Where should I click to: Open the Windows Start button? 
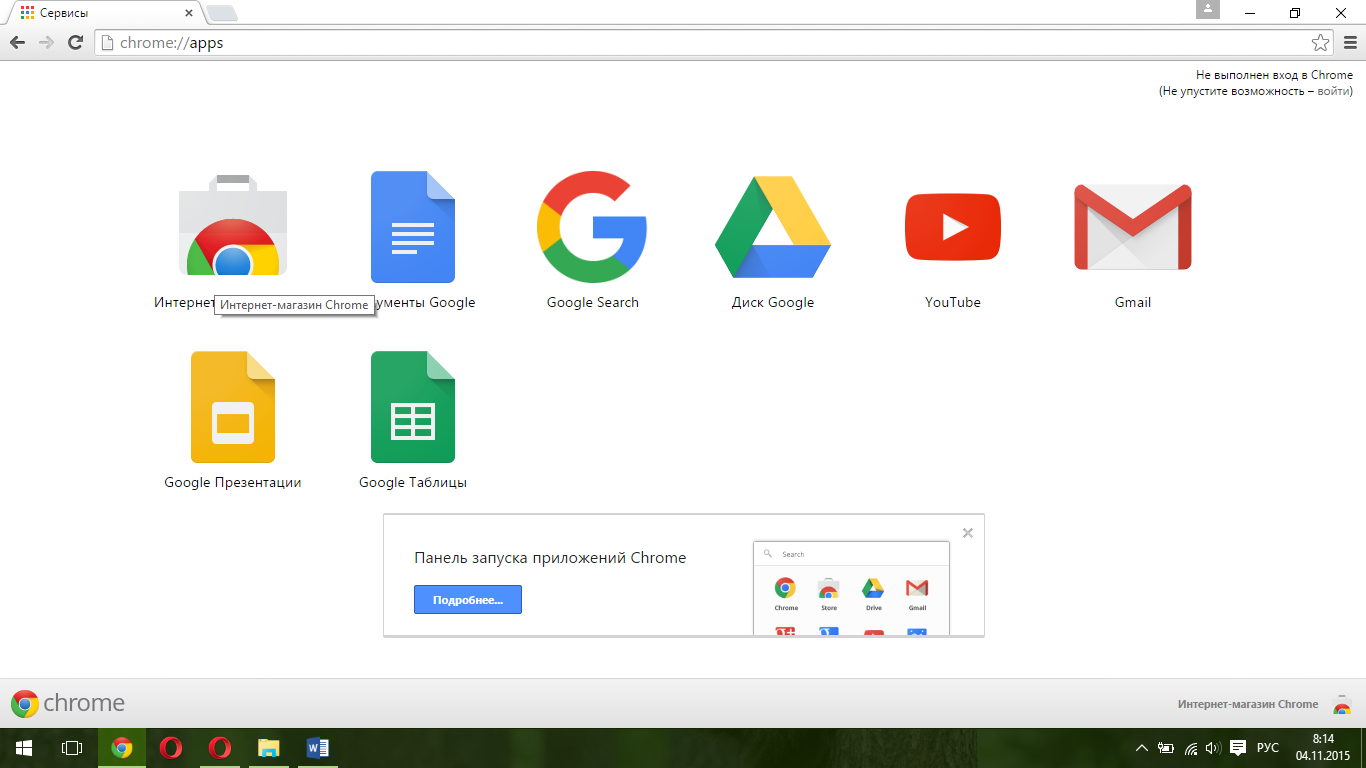pos(23,747)
